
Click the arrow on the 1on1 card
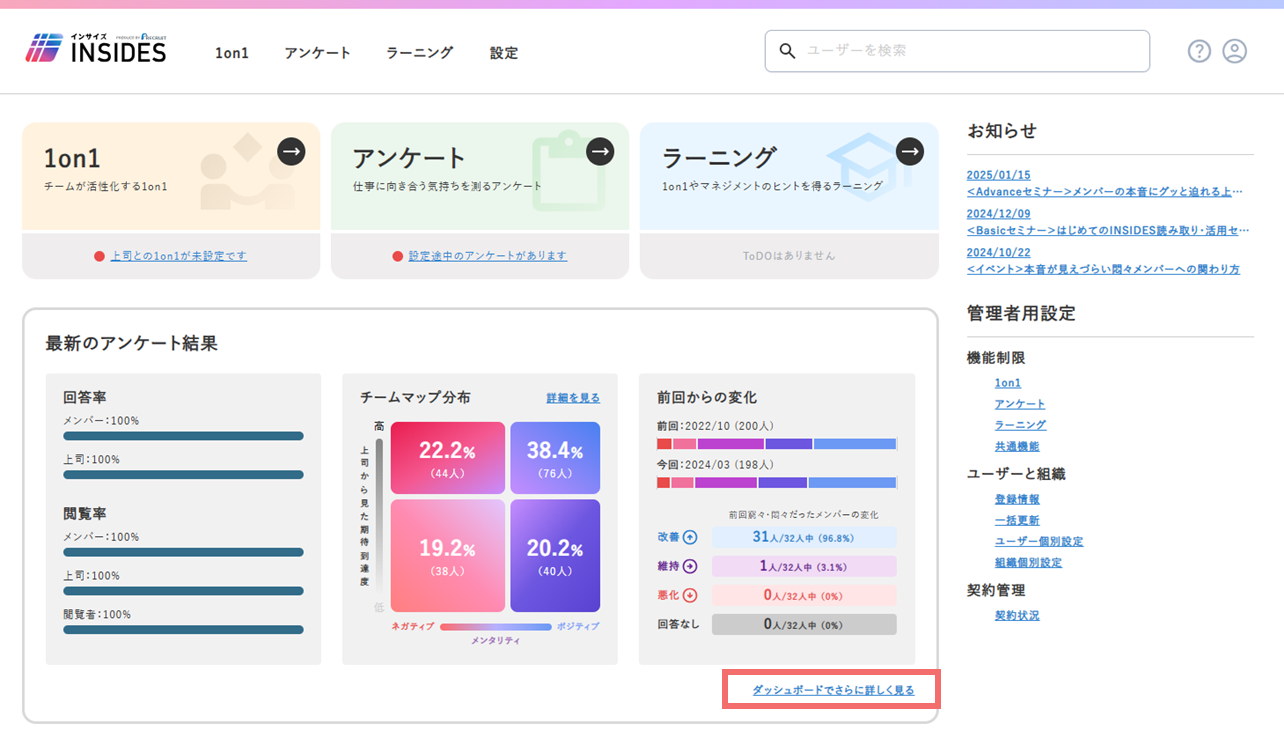point(291,151)
